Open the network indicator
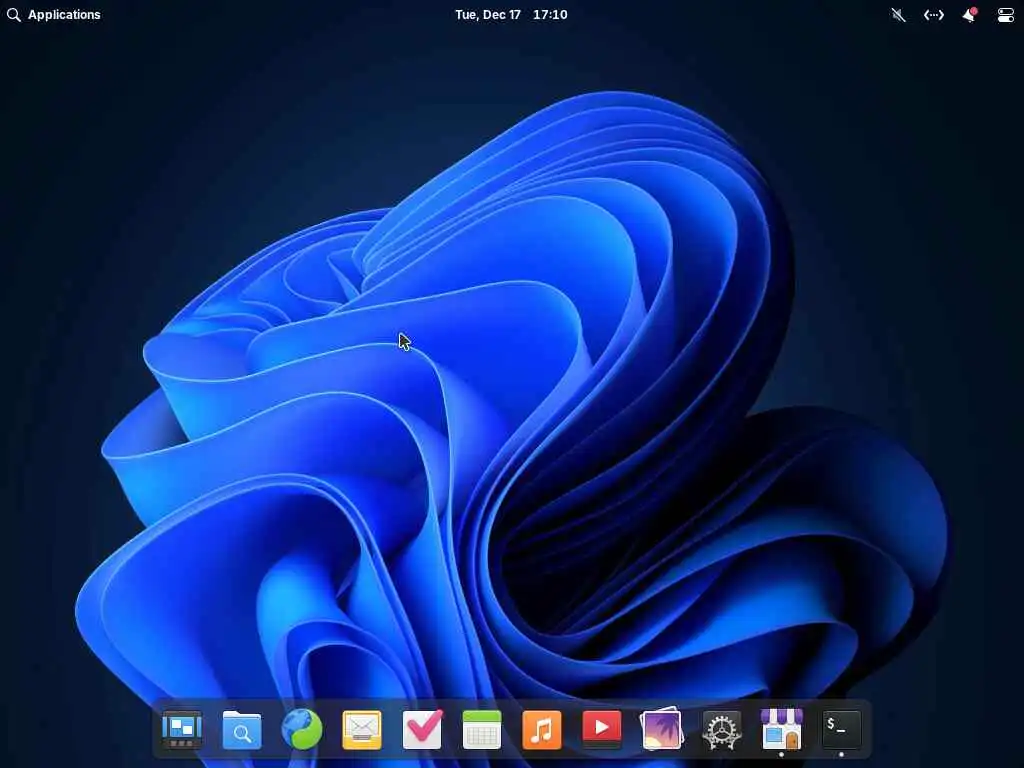1024x768 pixels. [934, 14]
